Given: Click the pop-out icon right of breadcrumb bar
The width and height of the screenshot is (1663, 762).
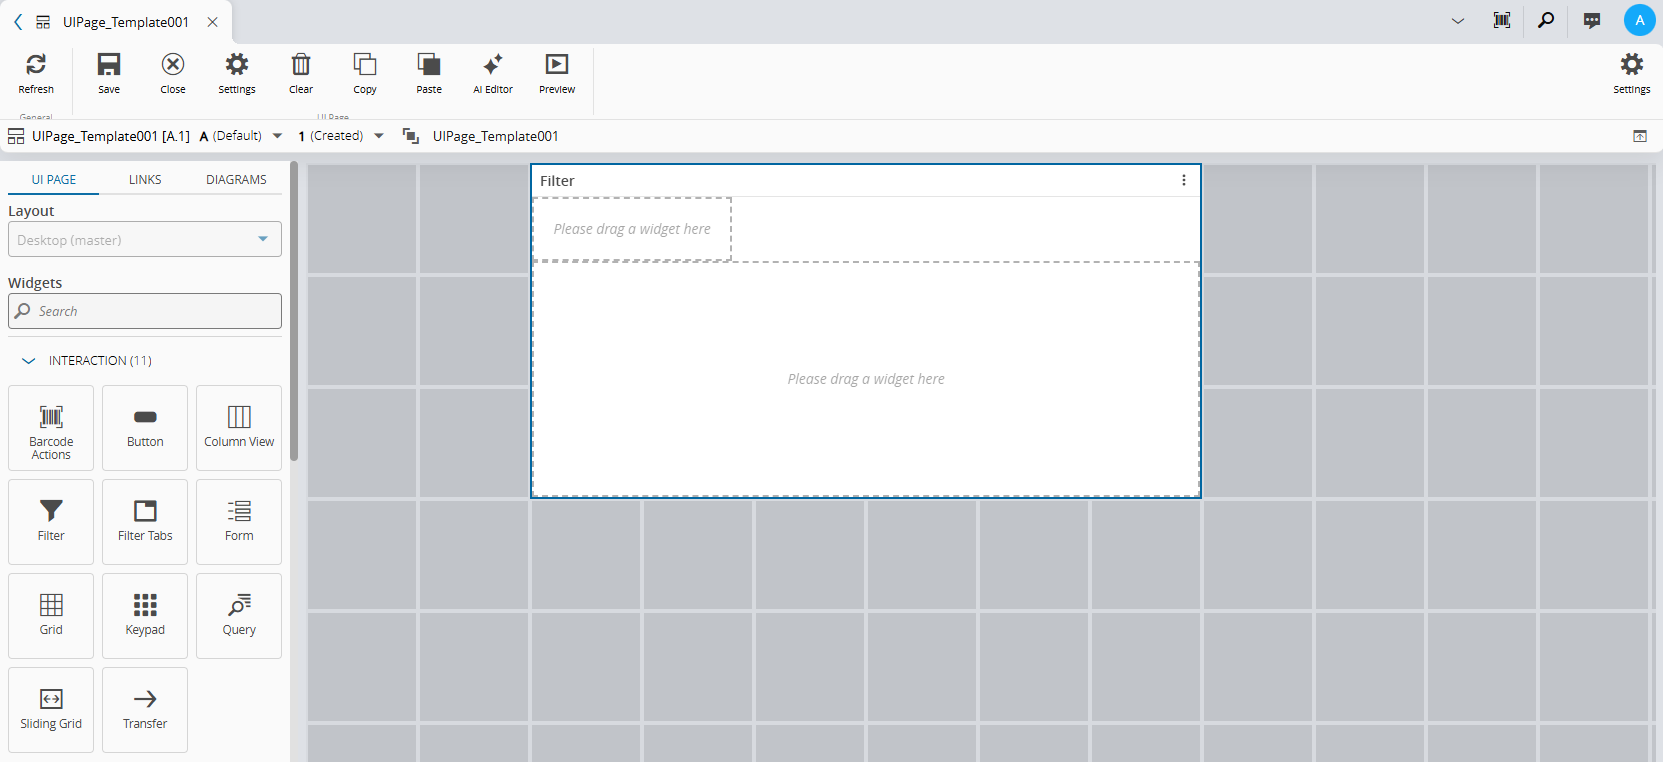Looking at the screenshot, I should pyautogui.click(x=1640, y=136).
